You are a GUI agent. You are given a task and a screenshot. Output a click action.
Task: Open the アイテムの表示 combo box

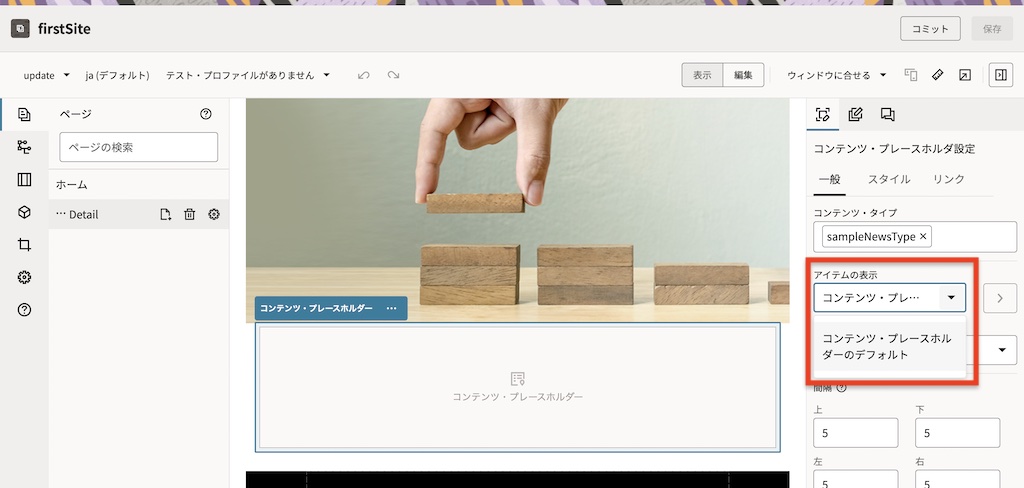[x=889, y=298]
